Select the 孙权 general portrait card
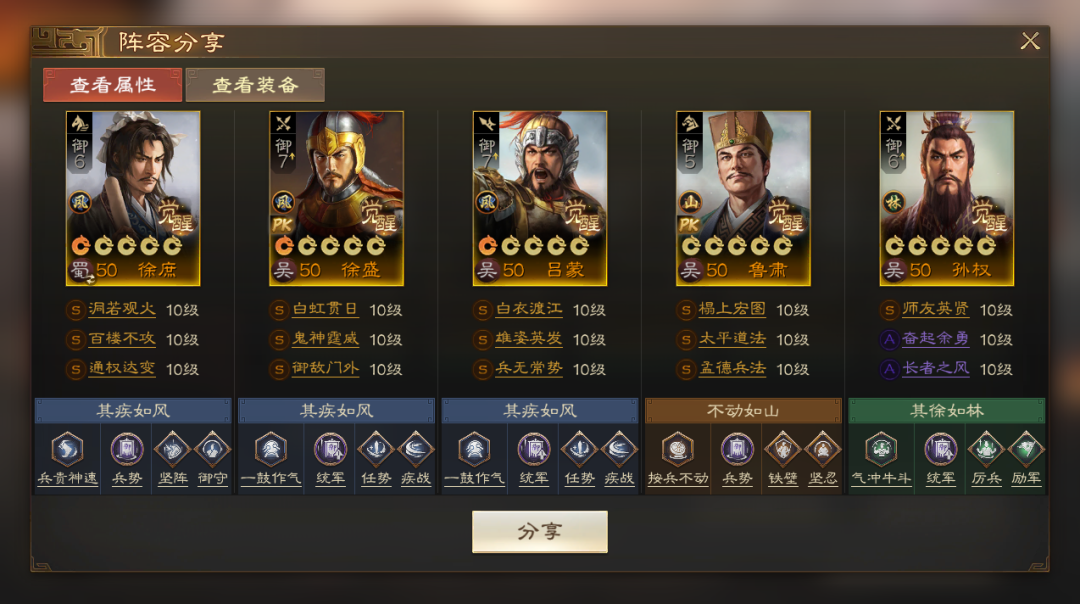1080x604 pixels. [x=946, y=198]
